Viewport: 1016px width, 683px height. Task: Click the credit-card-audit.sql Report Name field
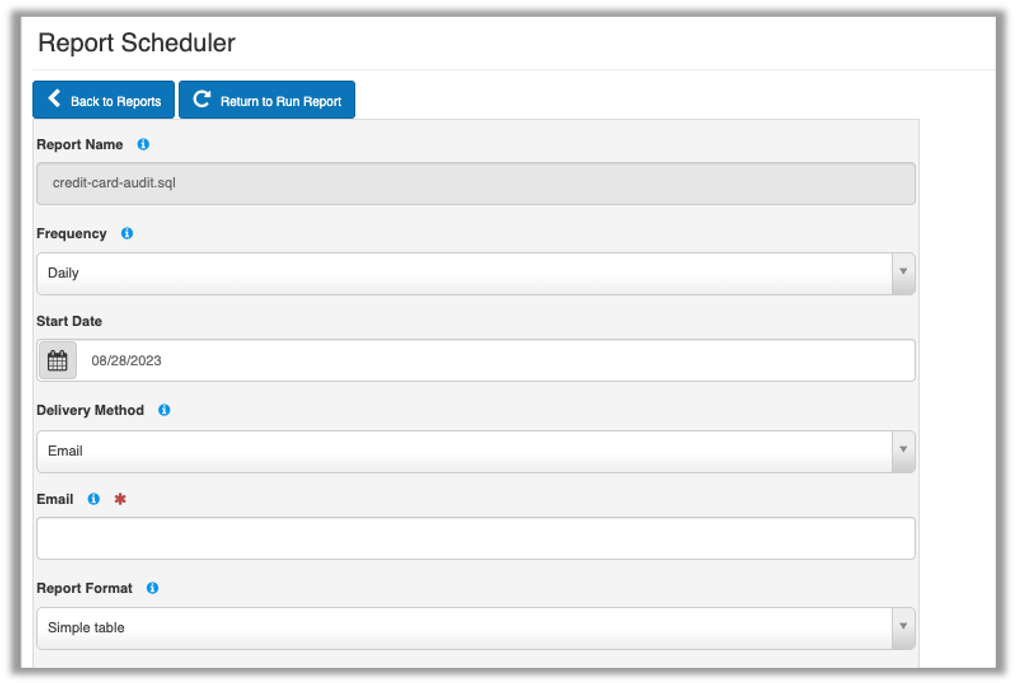point(475,184)
